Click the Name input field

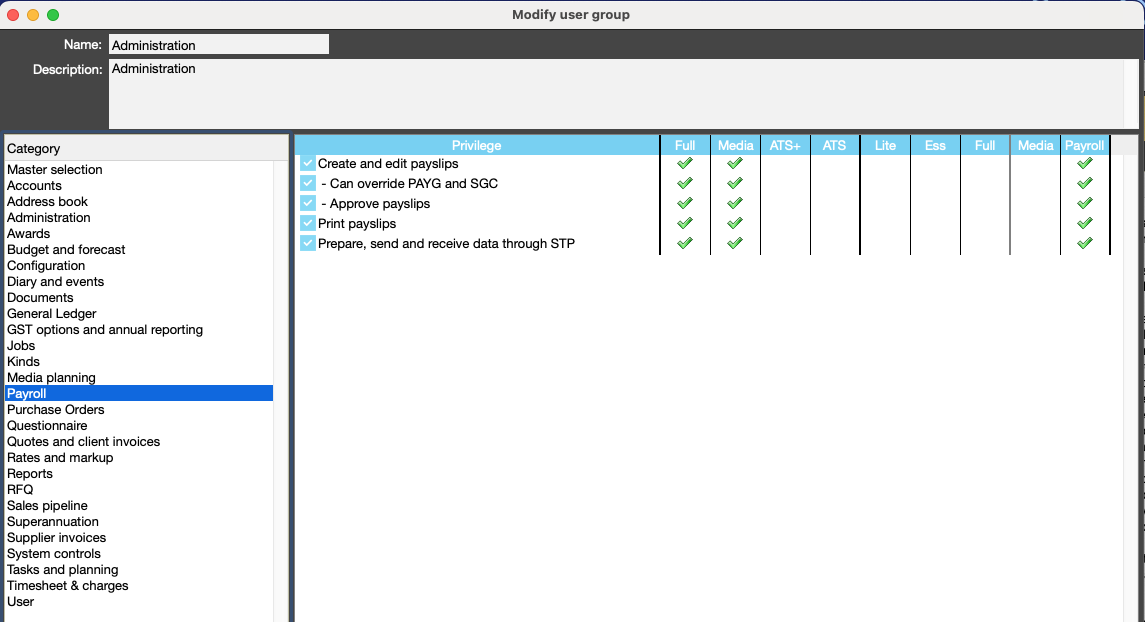(x=218, y=45)
